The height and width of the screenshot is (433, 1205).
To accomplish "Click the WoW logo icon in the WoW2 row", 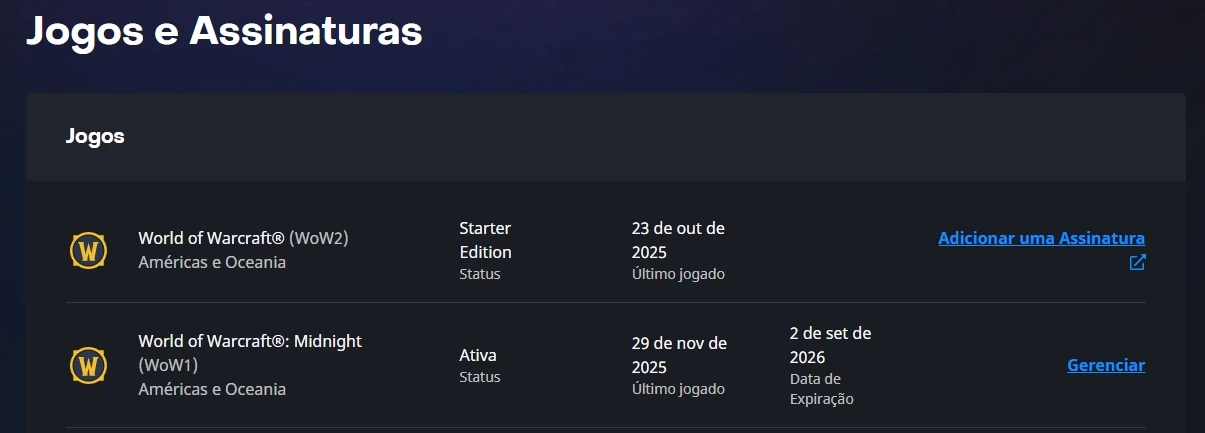I will [x=88, y=250].
